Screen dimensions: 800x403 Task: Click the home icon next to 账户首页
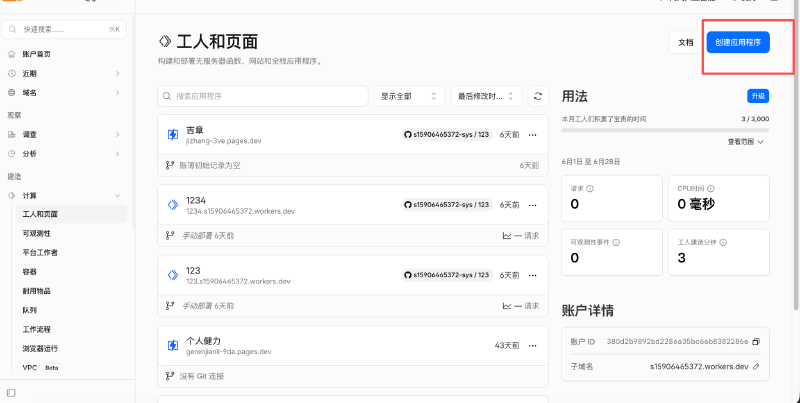click(12, 54)
